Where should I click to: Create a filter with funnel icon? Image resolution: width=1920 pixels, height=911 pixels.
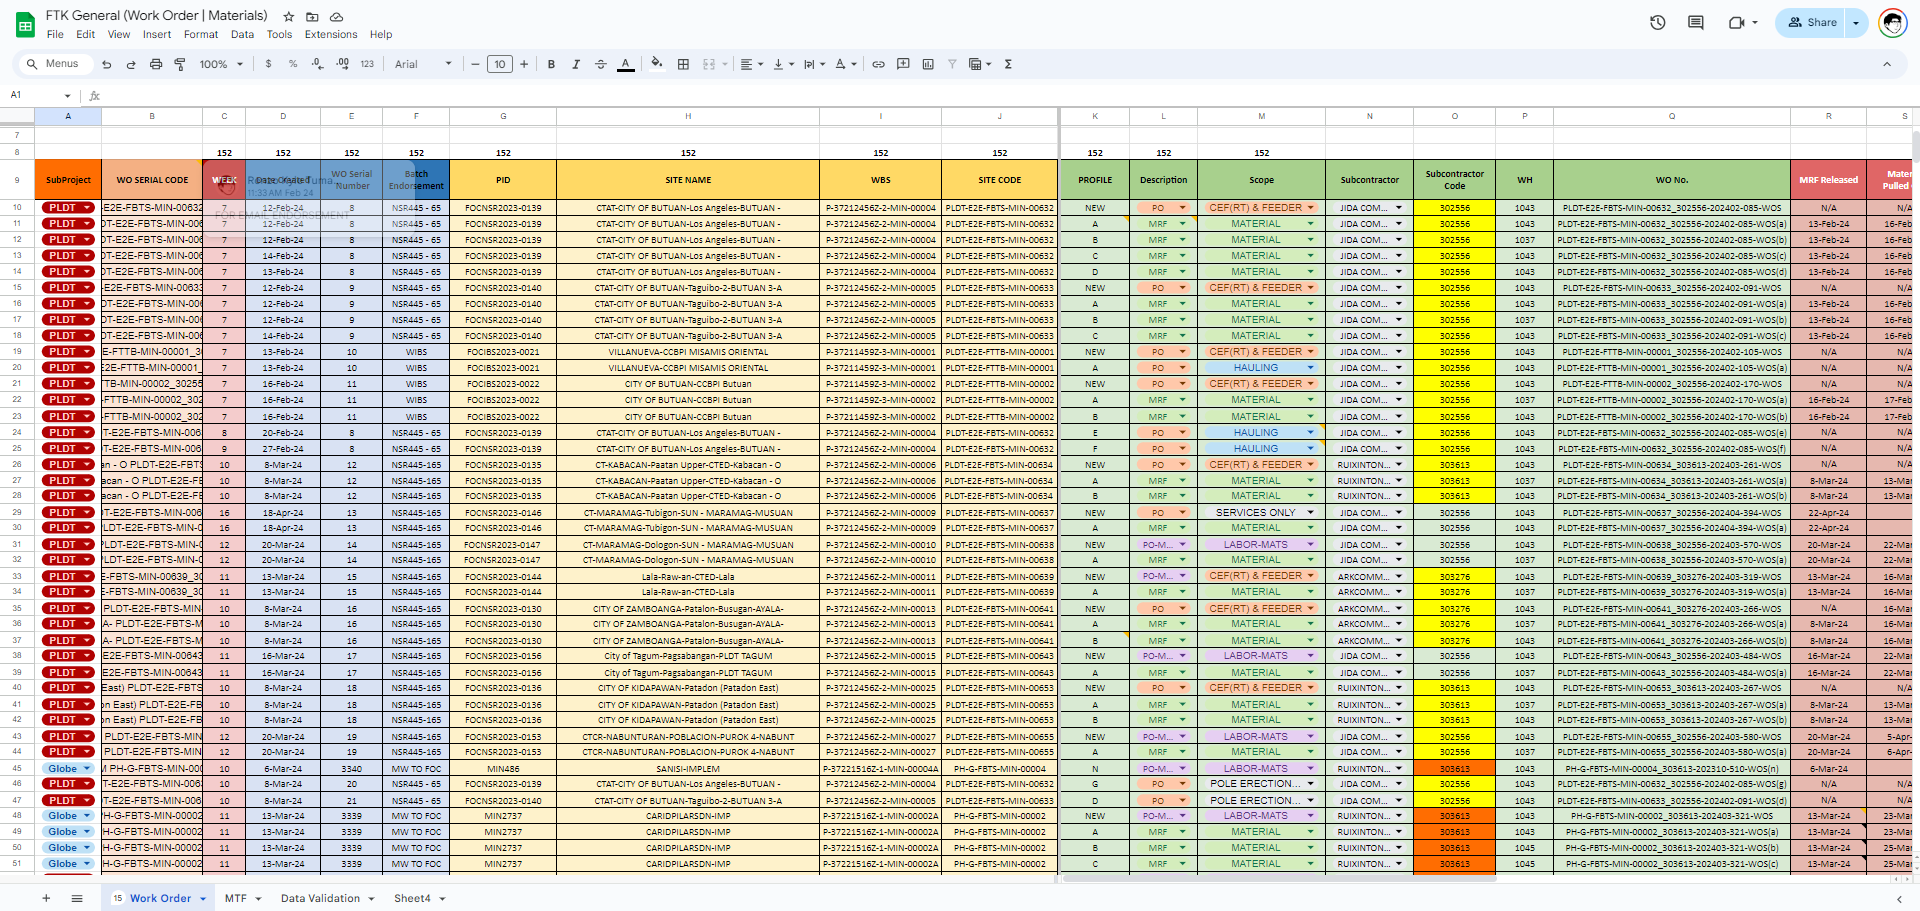pos(952,64)
